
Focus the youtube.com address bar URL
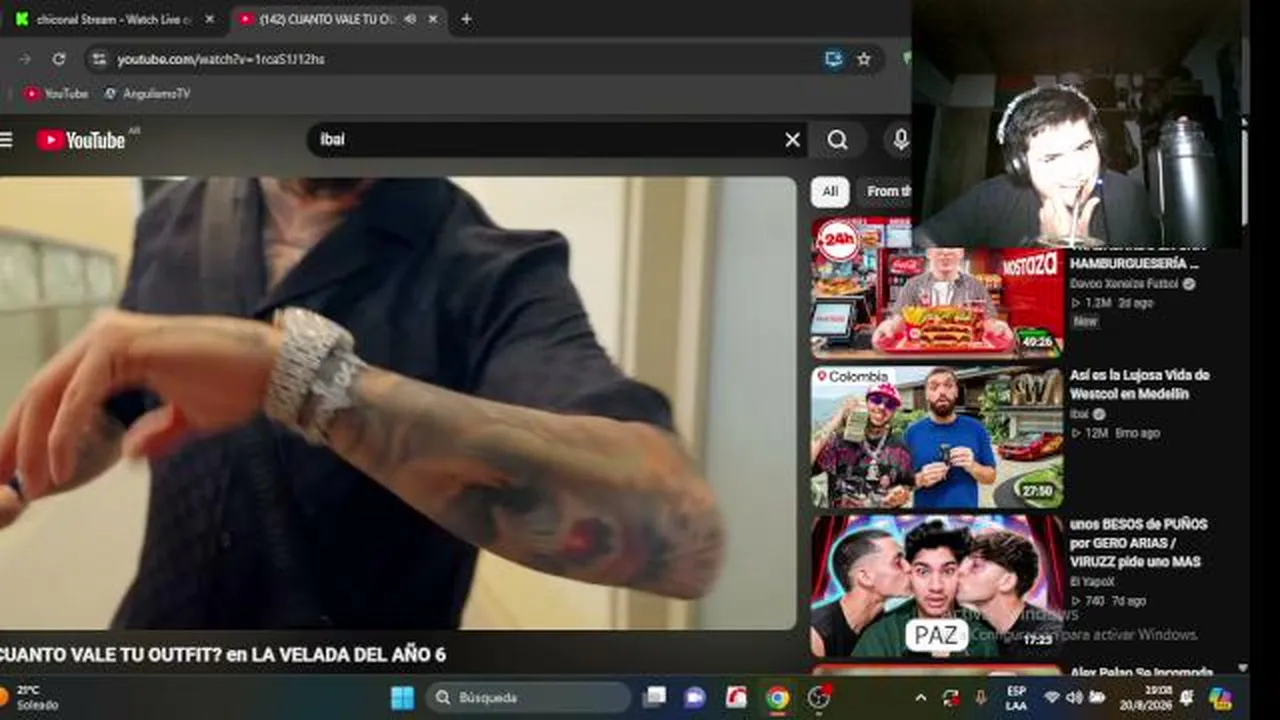[221, 59]
